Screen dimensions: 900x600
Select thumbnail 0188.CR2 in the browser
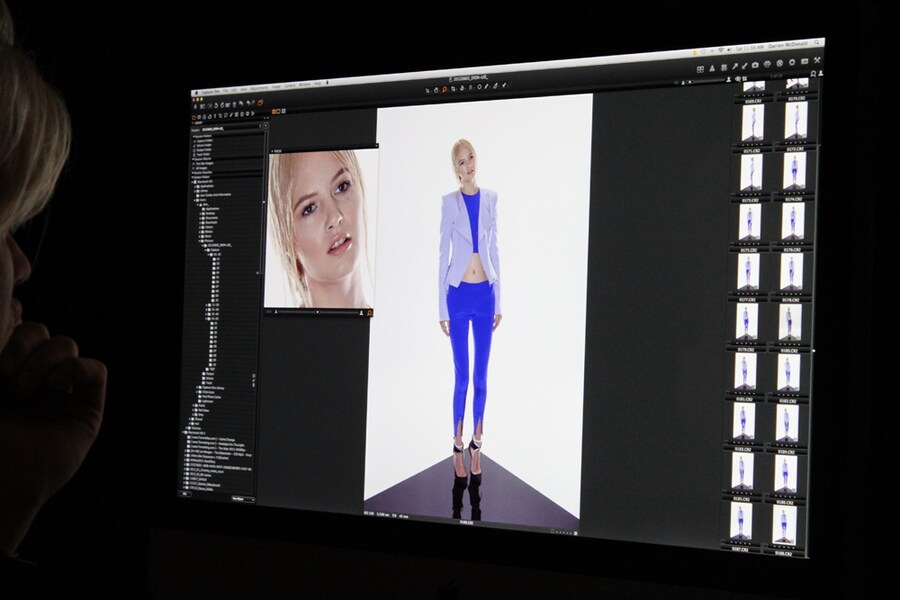click(x=783, y=524)
